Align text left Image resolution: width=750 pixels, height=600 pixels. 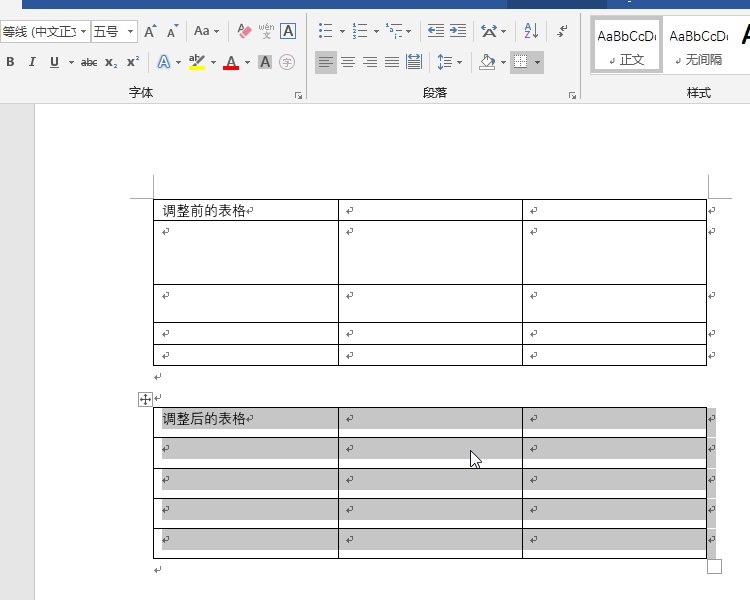[x=326, y=62]
